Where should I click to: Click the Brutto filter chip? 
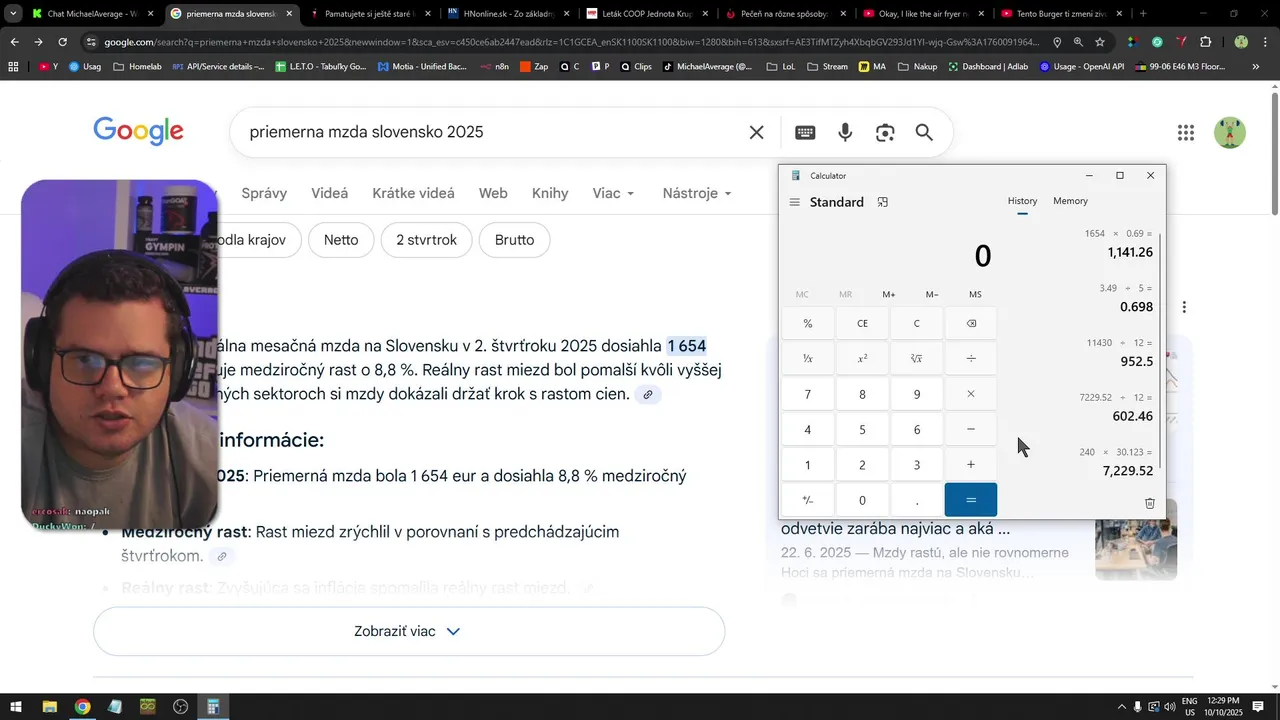tap(514, 240)
